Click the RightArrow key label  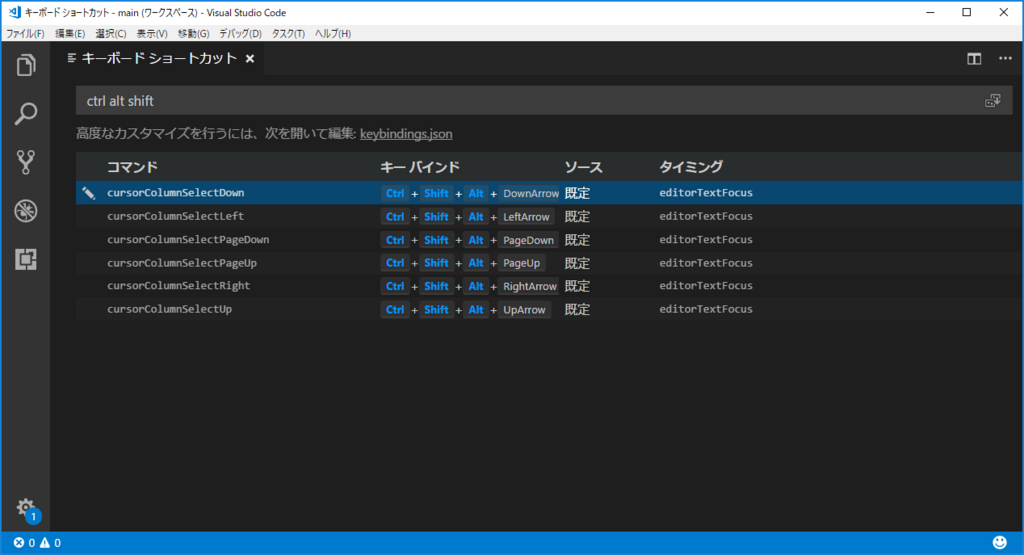coord(530,287)
